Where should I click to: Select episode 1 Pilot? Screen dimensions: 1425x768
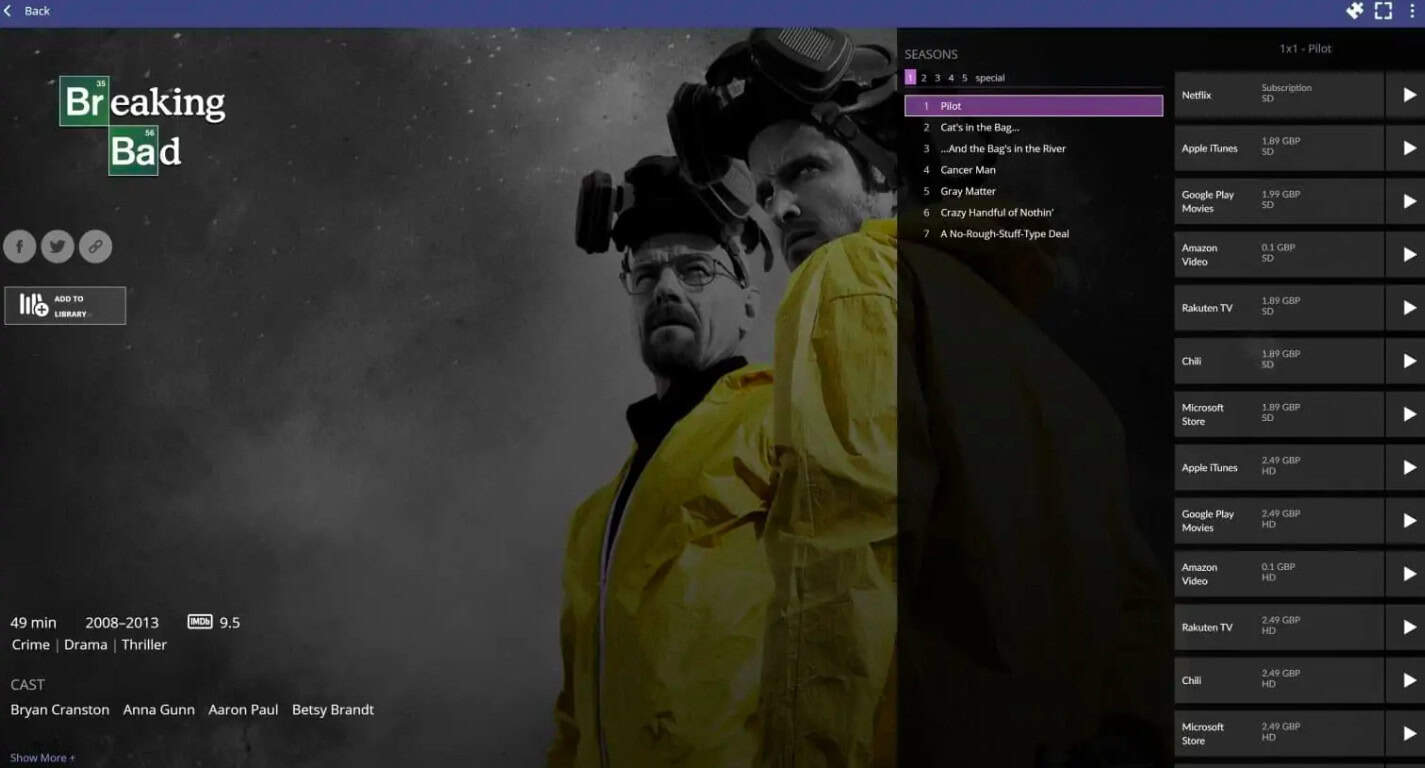click(1034, 106)
